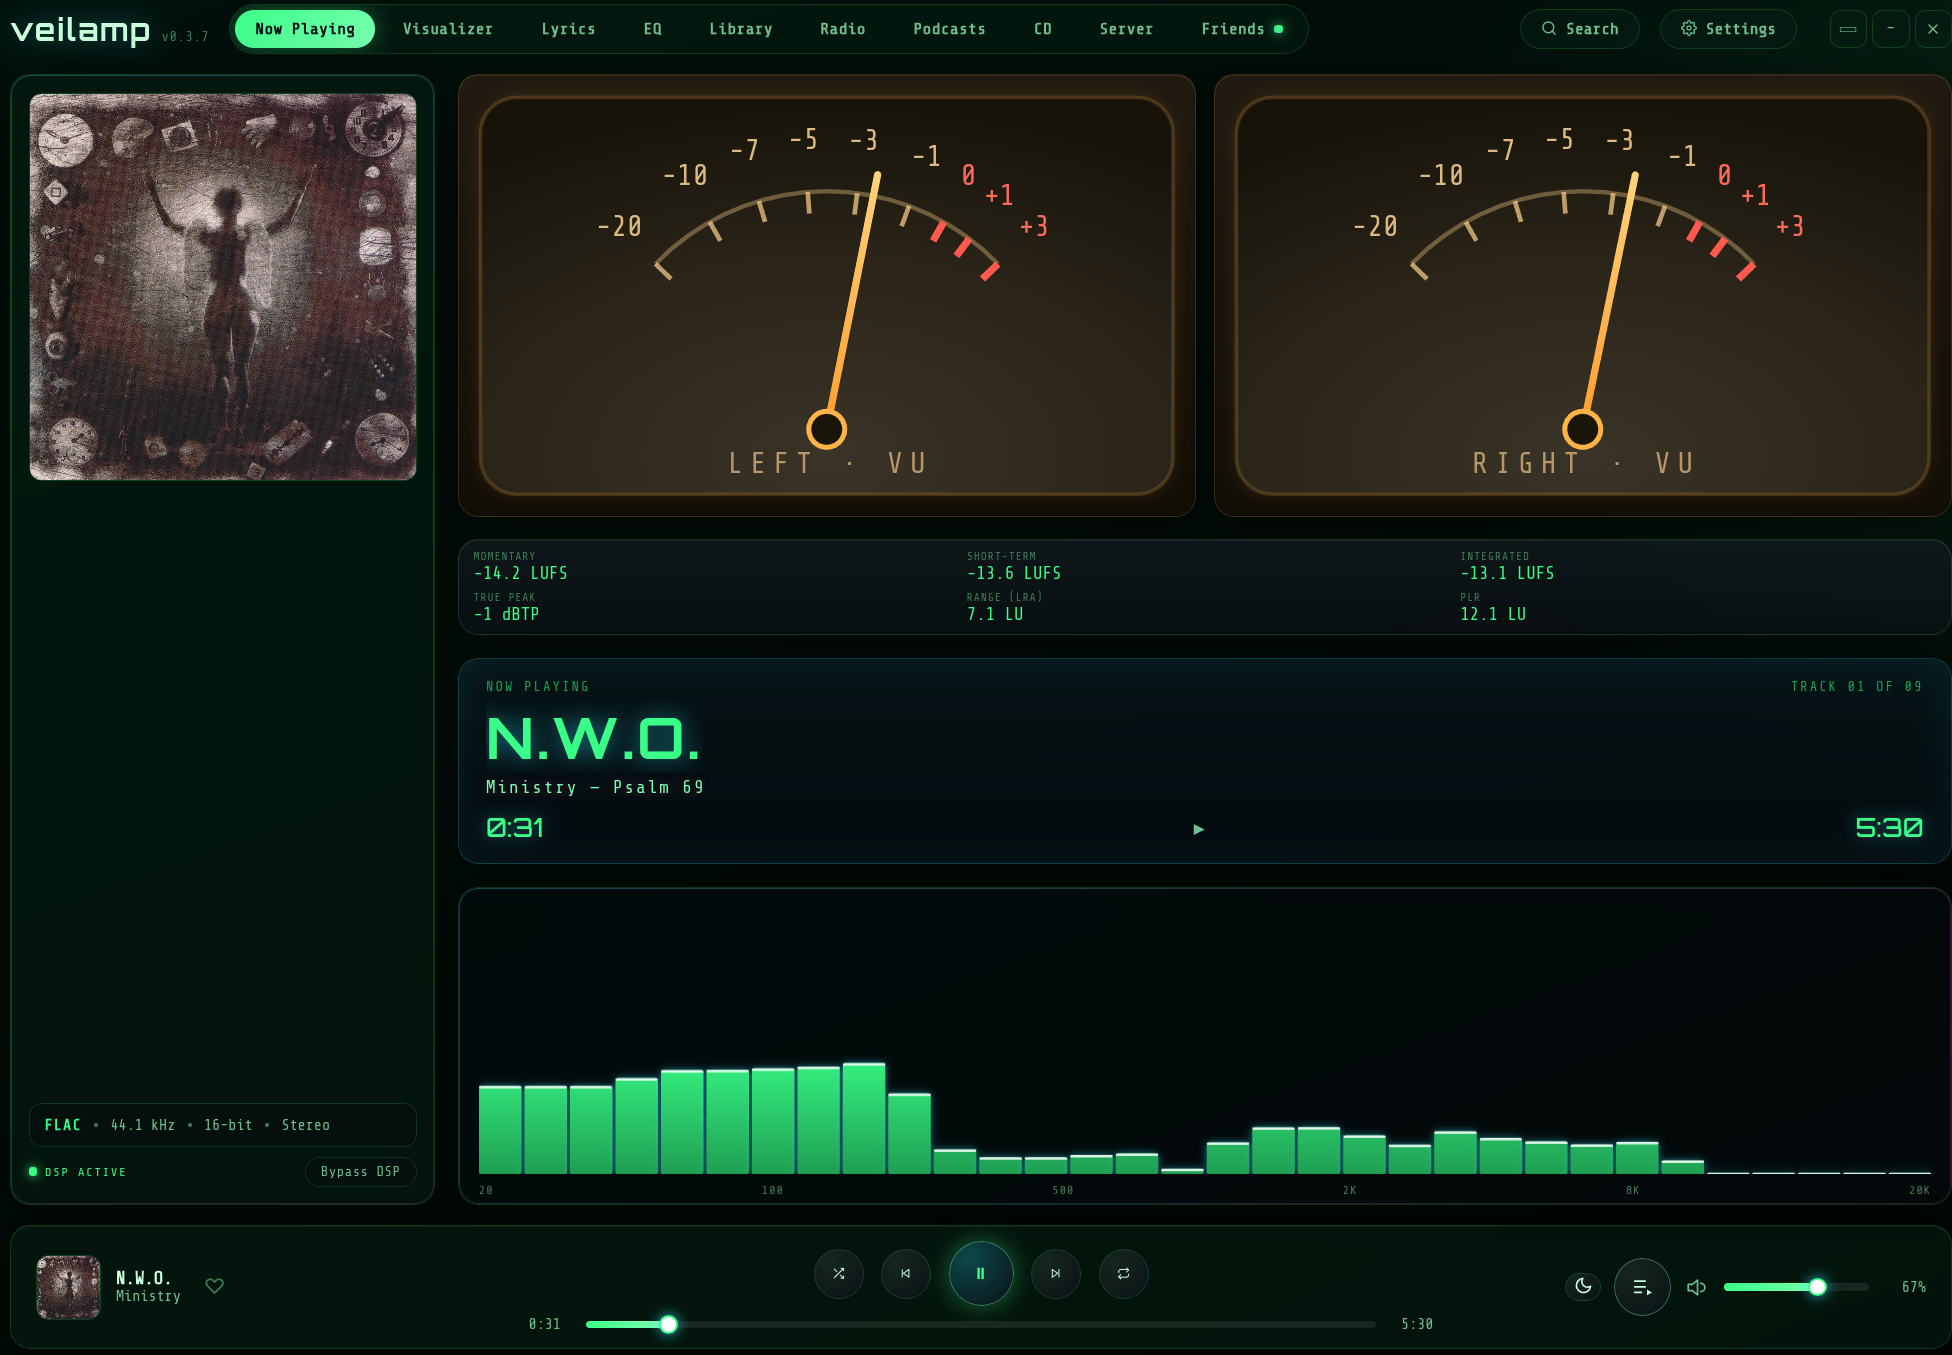Viewport: 1952px width, 1355px height.
Task: Click the short-term '-13.6 LUFS' value
Action: click(x=1014, y=573)
